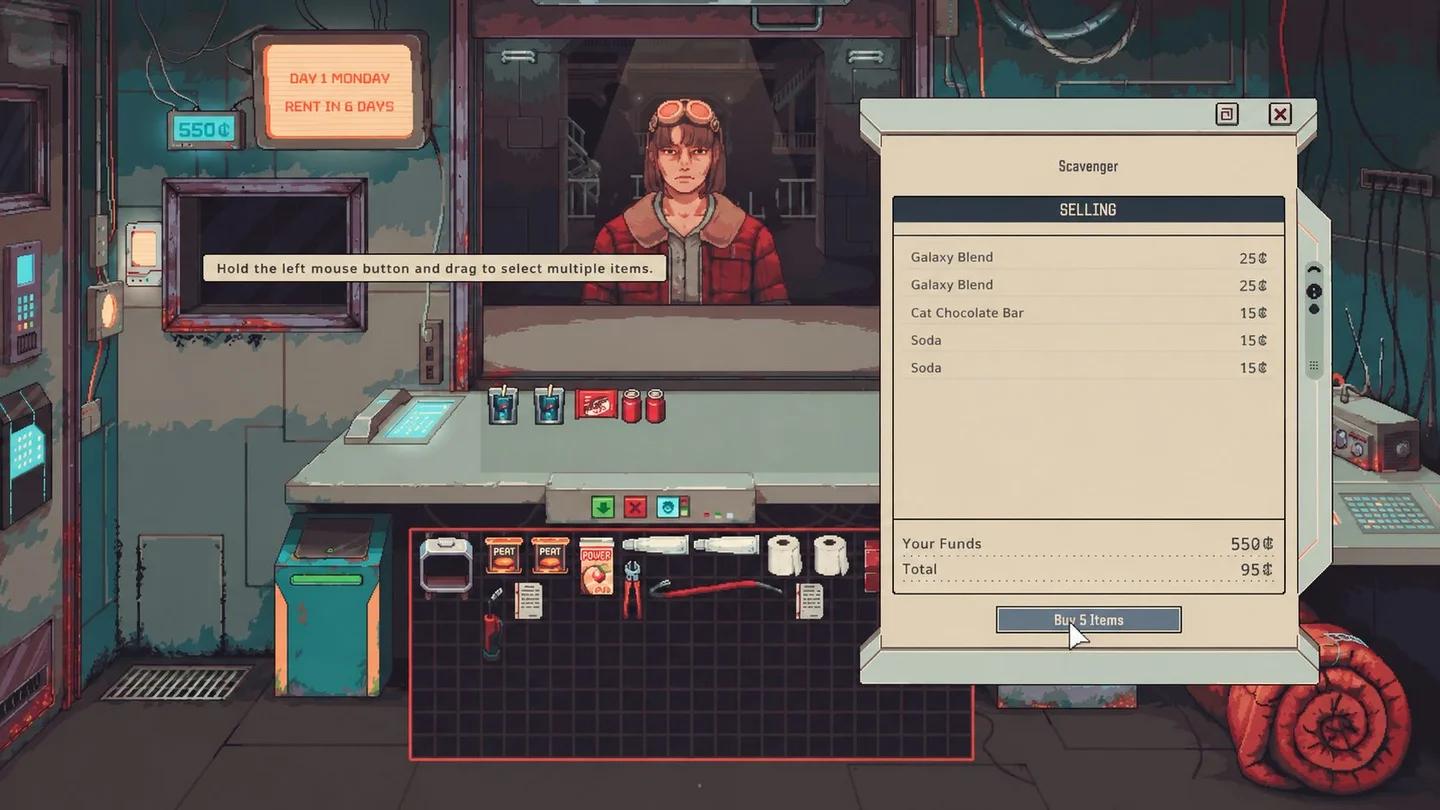Click the green down-arrow accept button
Screen dimensions: 1440x810
[602, 507]
